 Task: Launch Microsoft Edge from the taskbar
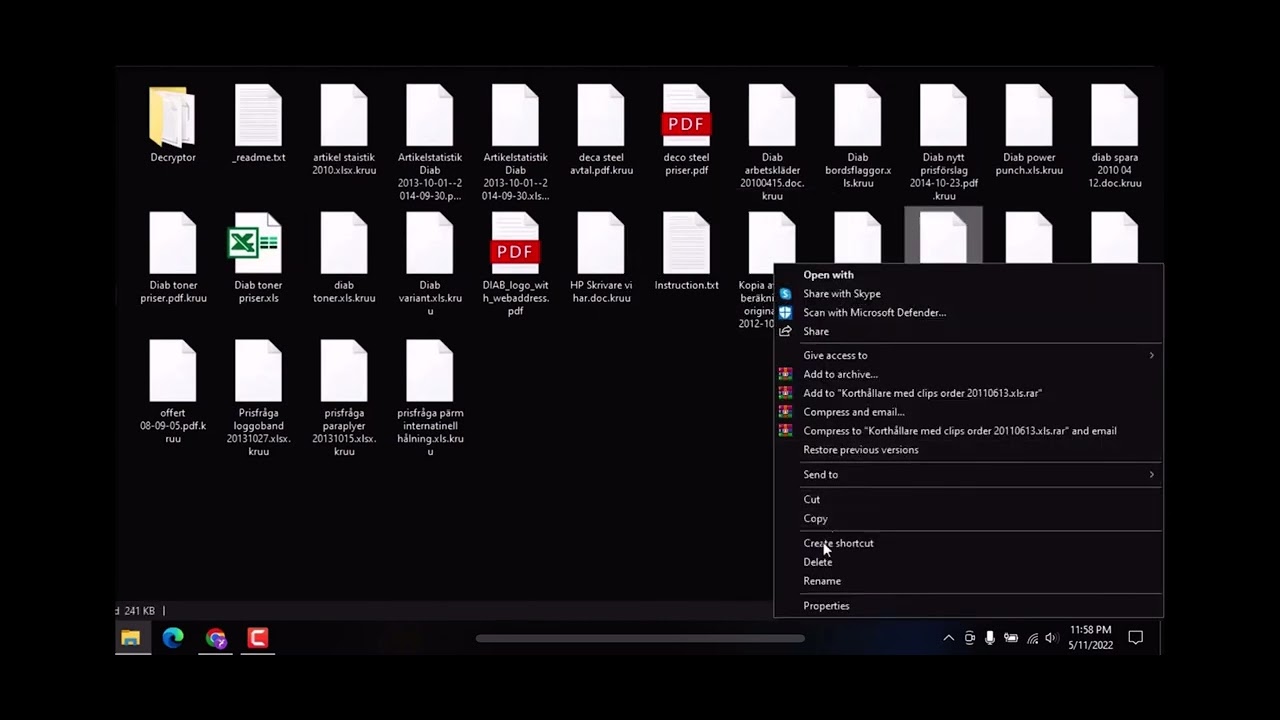[x=173, y=638]
